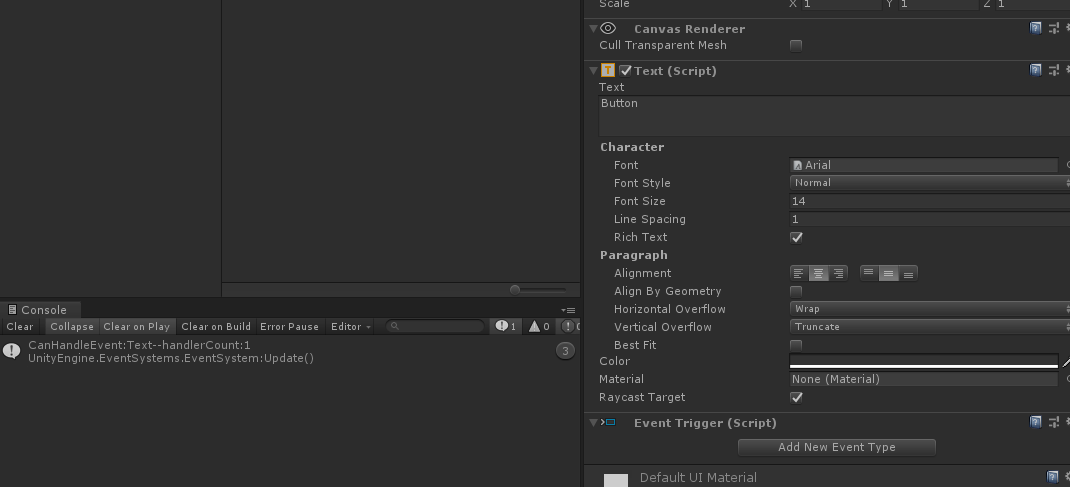Viewport: 1070px width, 487px height.
Task: Toggle Clear on Play in Console
Action: click(x=136, y=327)
